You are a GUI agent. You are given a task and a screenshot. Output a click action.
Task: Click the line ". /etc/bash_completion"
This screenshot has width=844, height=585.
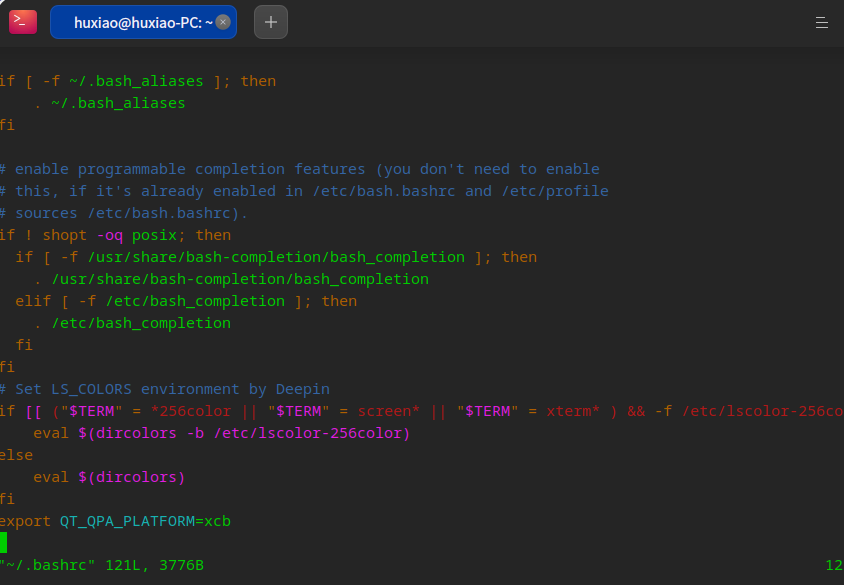pyautogui.click(x=132, y=323)
